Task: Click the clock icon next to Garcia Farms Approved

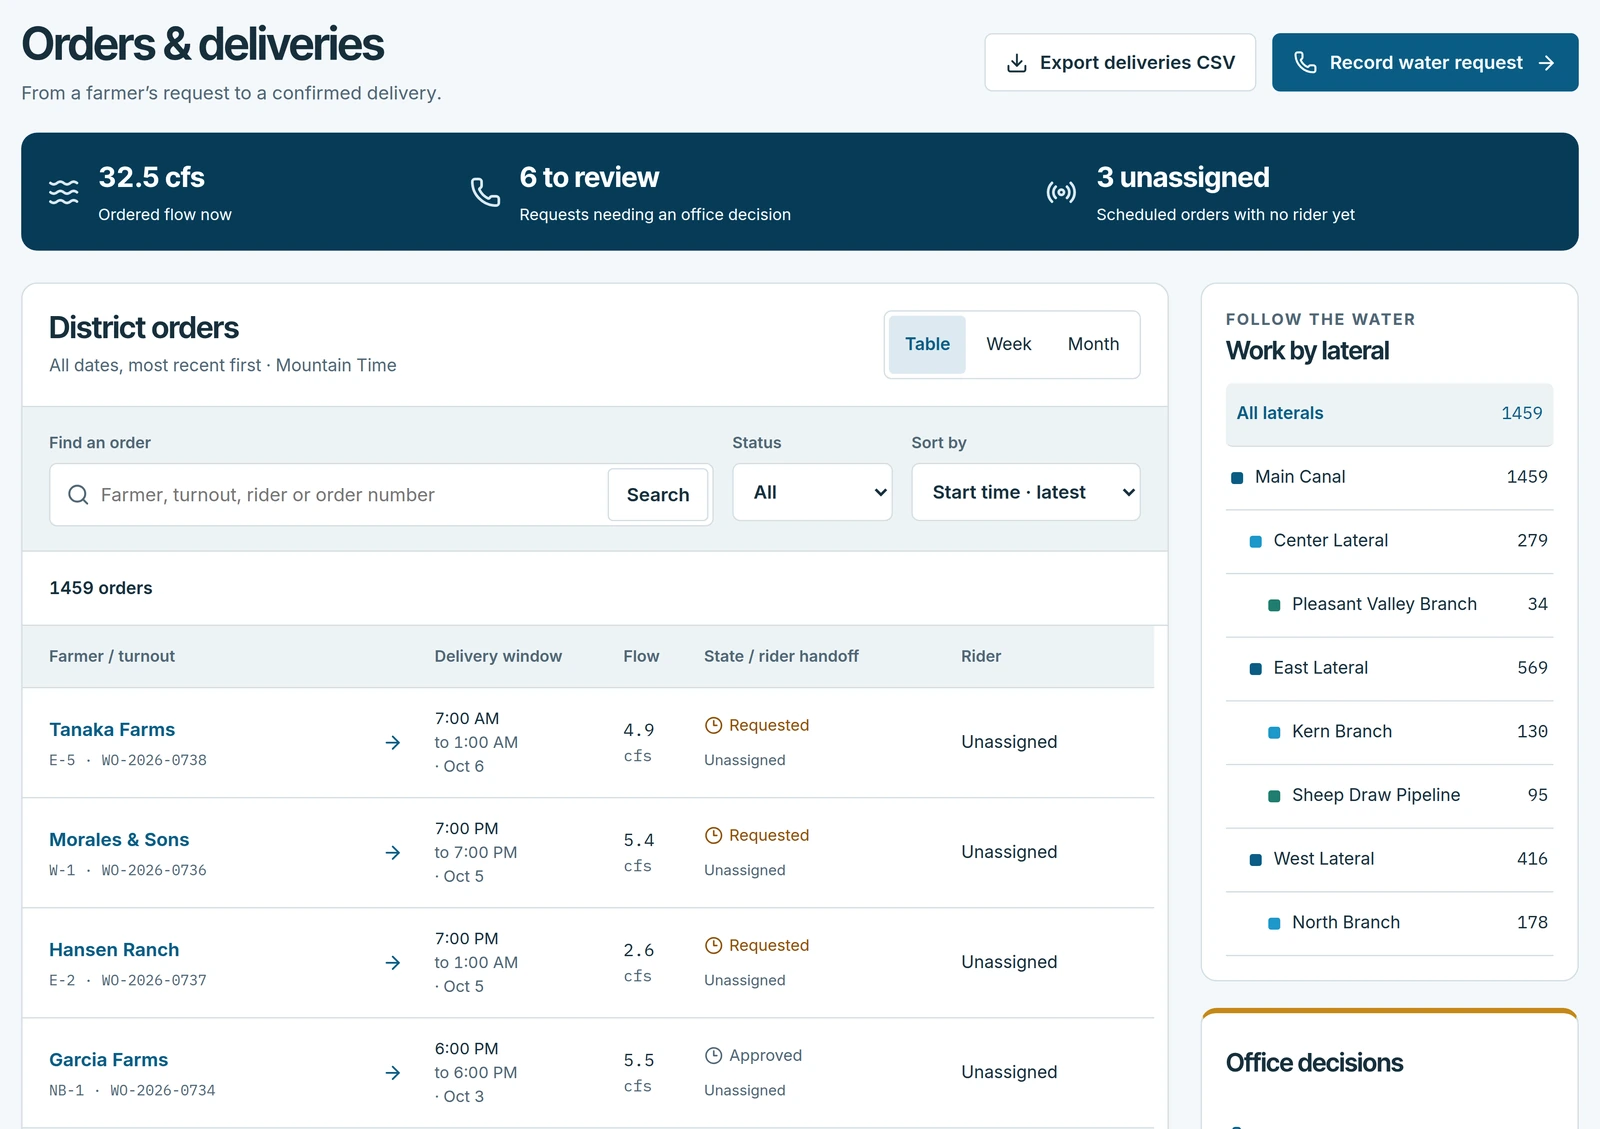Action: point(713,1055)
